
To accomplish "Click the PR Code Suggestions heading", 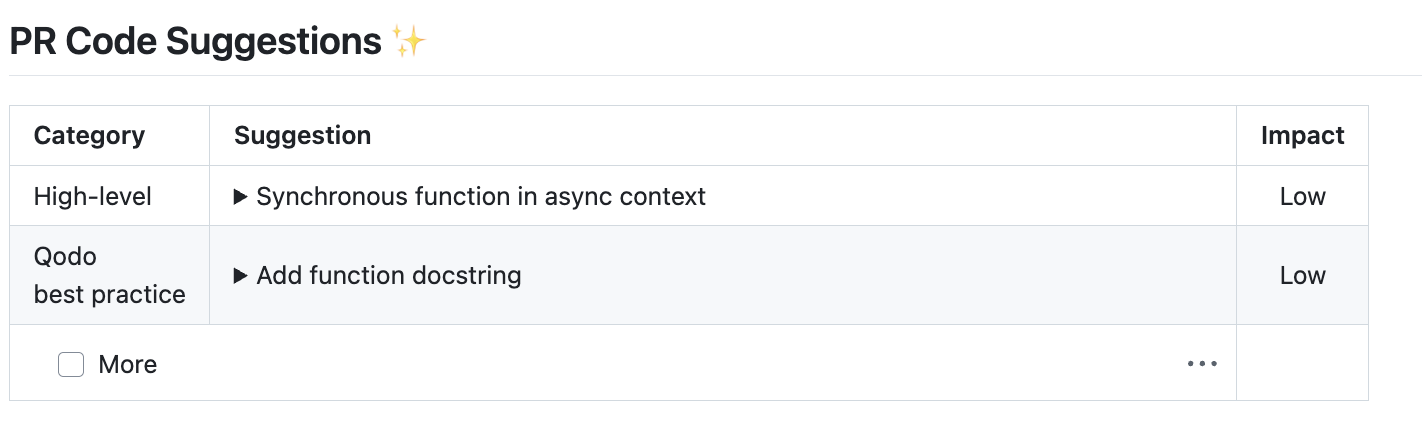I will tap(196, 42).
